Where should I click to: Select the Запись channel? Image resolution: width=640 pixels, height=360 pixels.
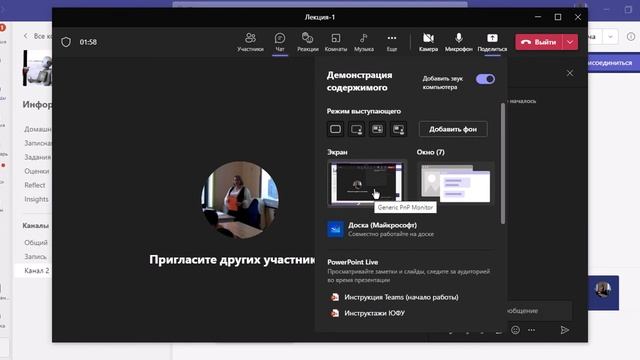pyautogui.click(x=35, y=256)
